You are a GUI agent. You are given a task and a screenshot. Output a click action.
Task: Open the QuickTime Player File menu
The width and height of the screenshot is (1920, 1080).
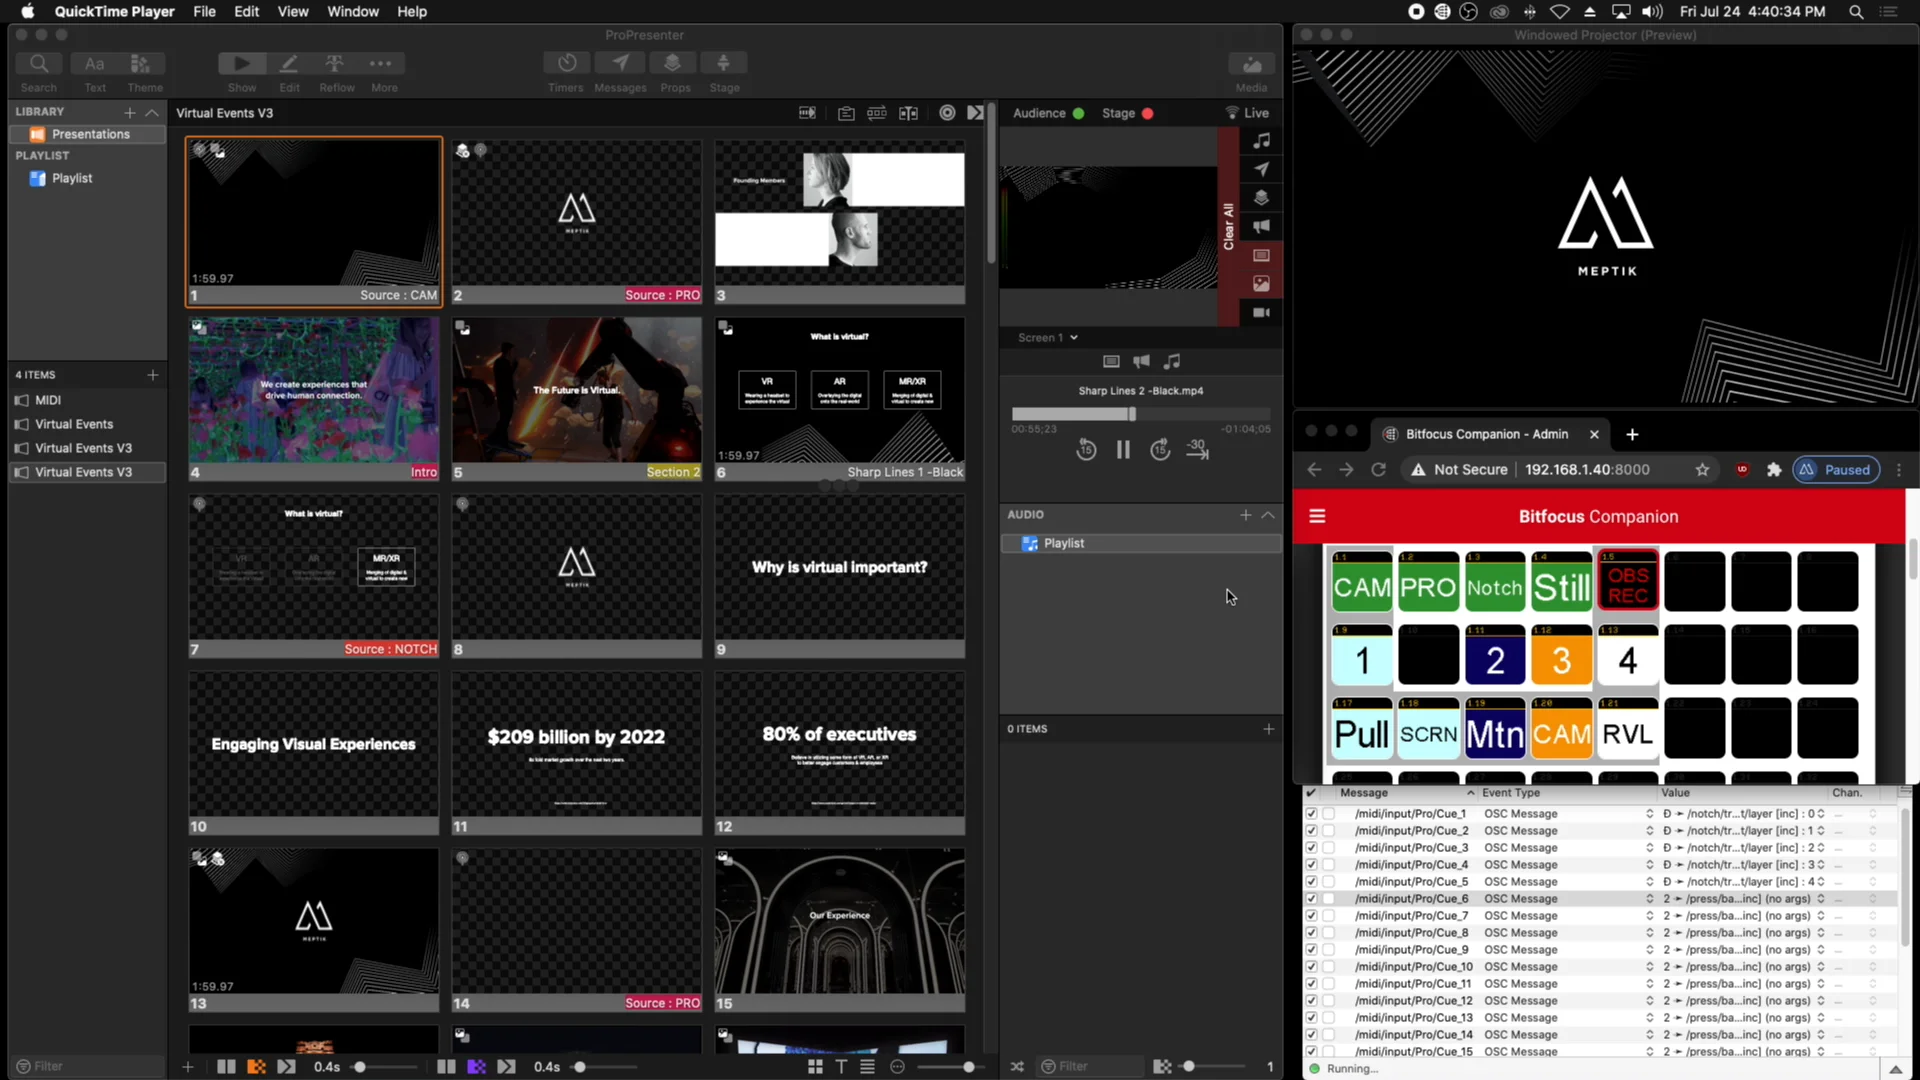(204, 11)
